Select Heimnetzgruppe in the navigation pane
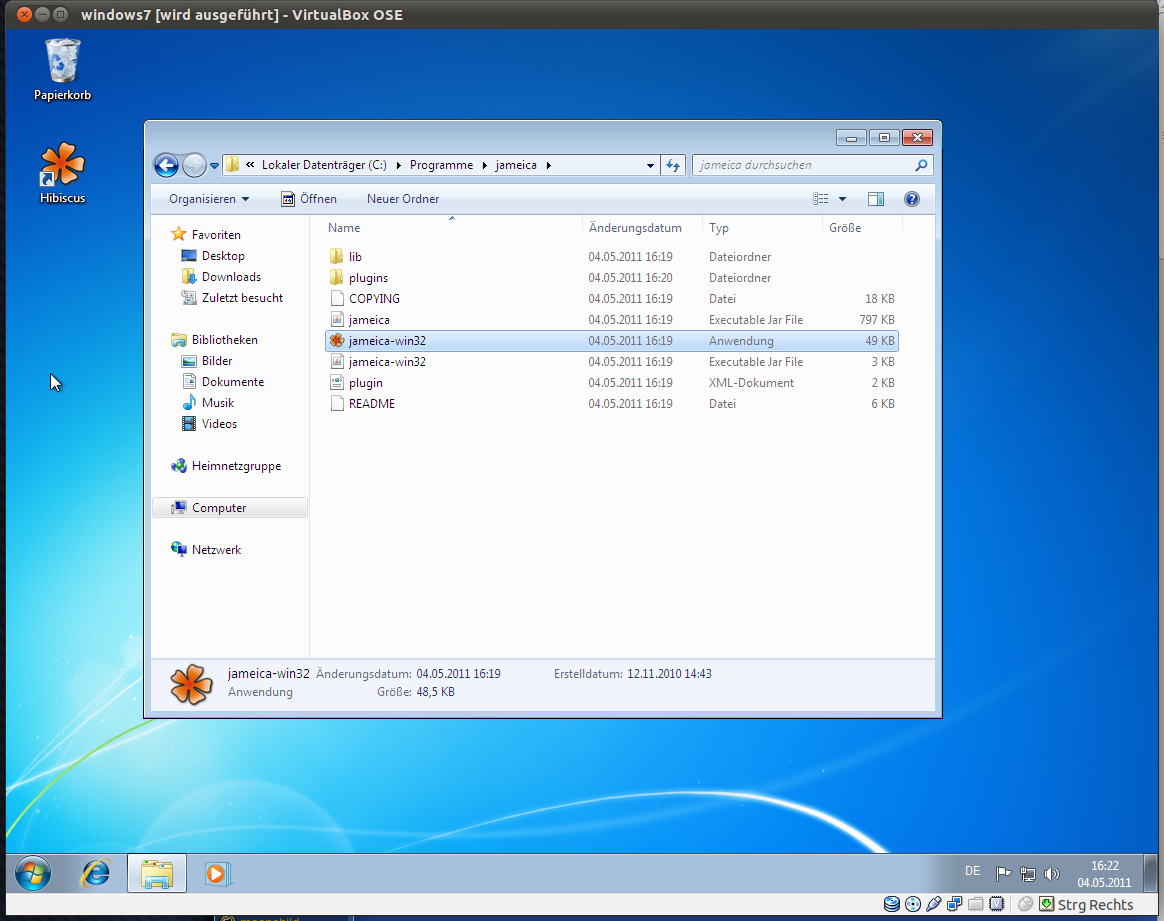 (x=226, y=466)
